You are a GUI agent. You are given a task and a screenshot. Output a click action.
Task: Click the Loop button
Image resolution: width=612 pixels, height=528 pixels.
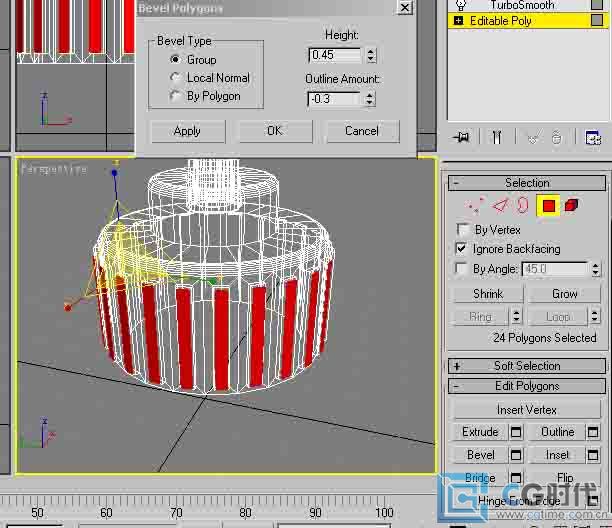pyautogui.click(x=558, y=316)
